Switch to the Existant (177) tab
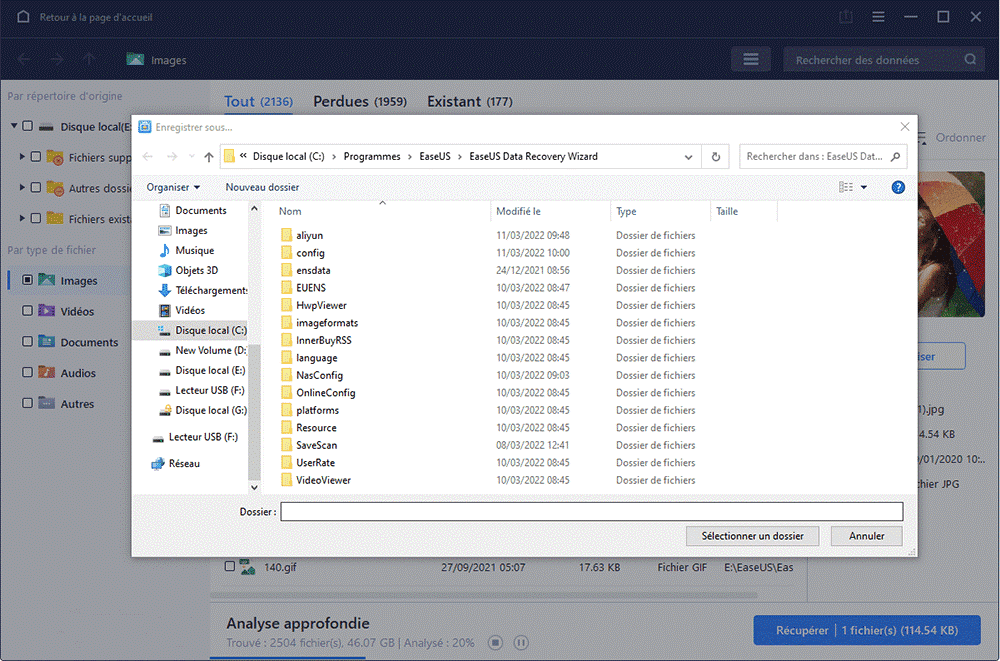 tap(469, 101)
